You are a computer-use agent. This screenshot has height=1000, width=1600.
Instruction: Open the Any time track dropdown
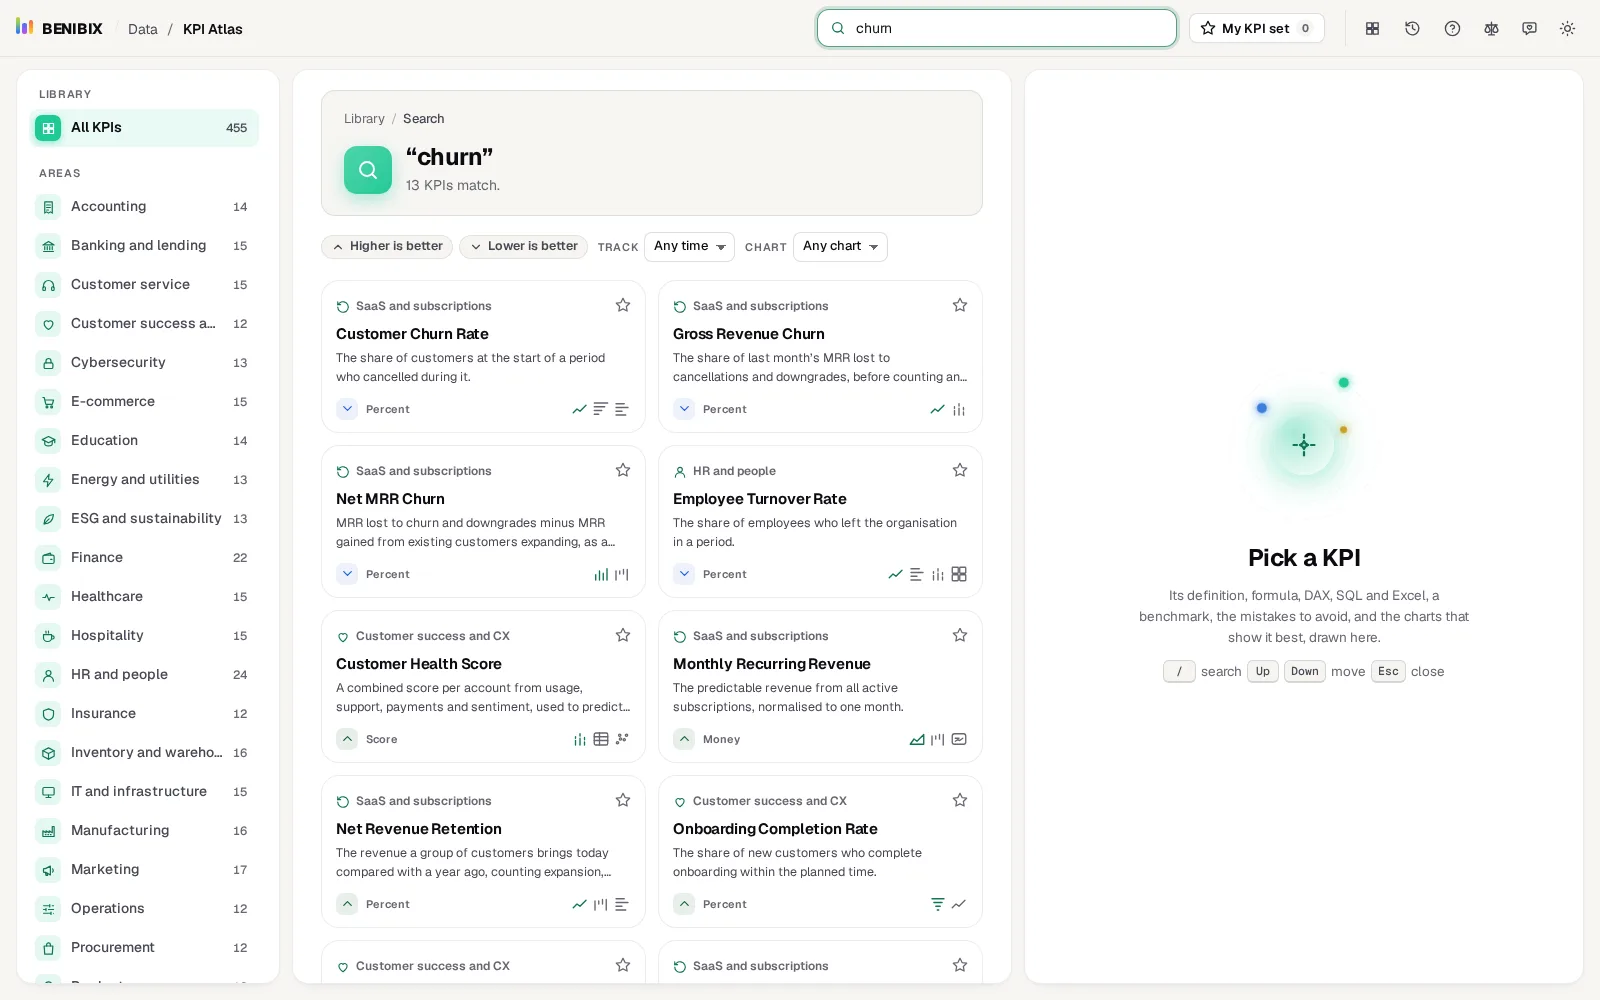(x=689, y=246)
